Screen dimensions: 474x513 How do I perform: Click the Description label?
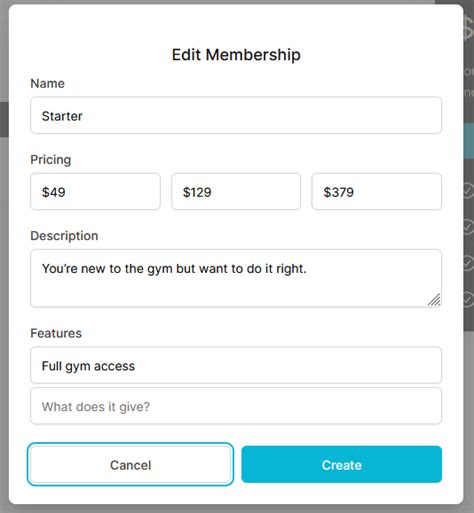point(64,236)
